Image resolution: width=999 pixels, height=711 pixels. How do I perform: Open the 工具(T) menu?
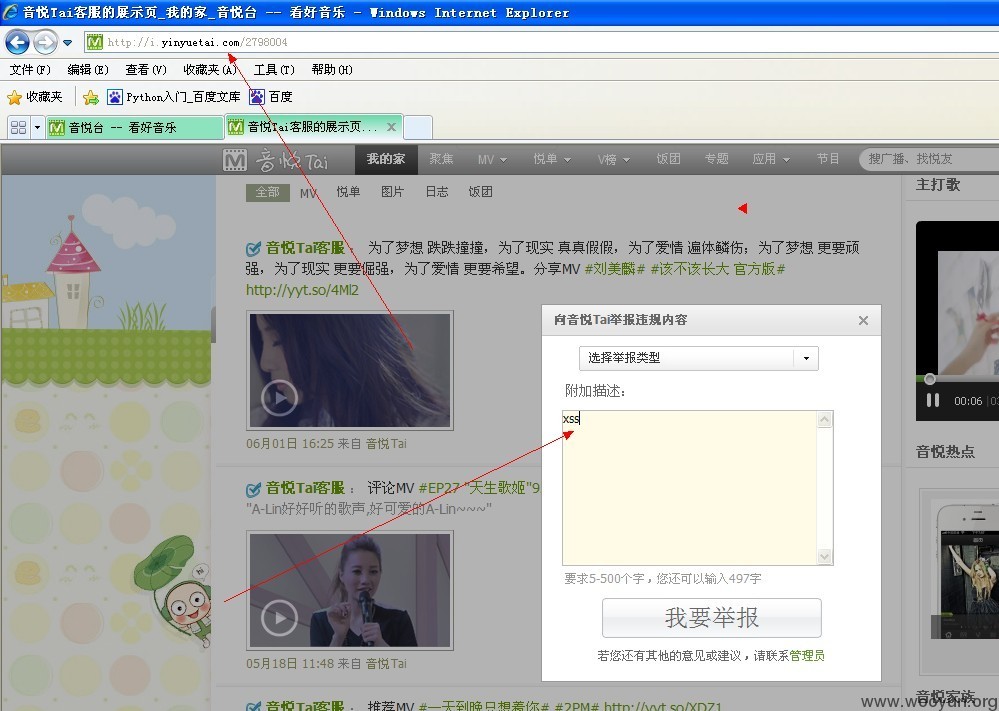pos(274,69)
